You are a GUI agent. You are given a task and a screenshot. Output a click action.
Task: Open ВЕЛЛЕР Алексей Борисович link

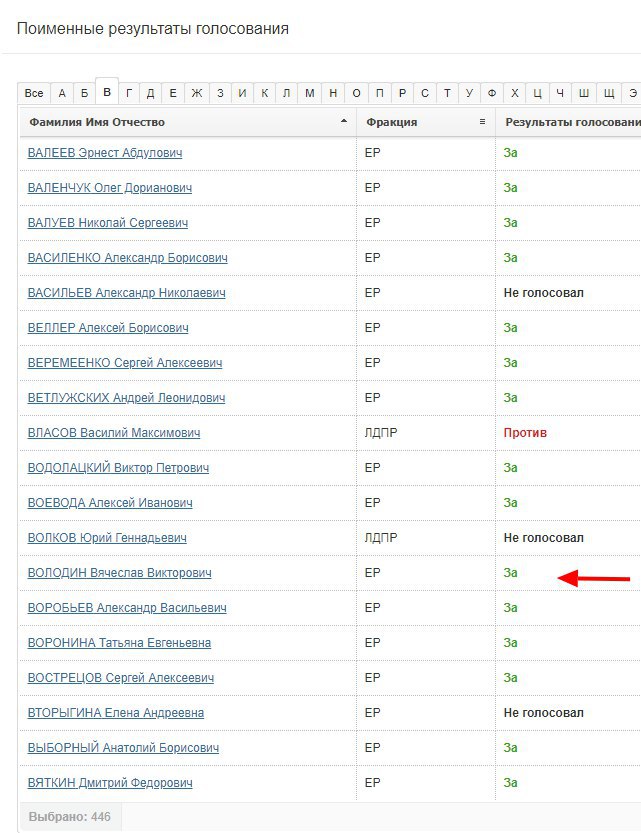pyautogui.click(x=108, y=328)
